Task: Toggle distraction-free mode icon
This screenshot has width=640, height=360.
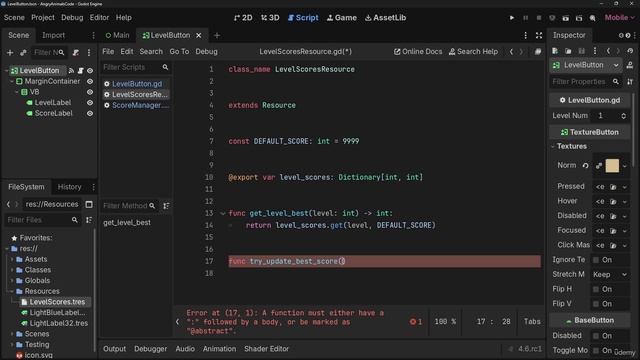Action: [x=539, y=36]
